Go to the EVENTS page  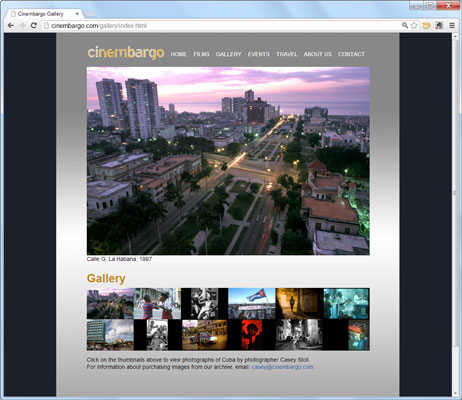tap(258, 54)
